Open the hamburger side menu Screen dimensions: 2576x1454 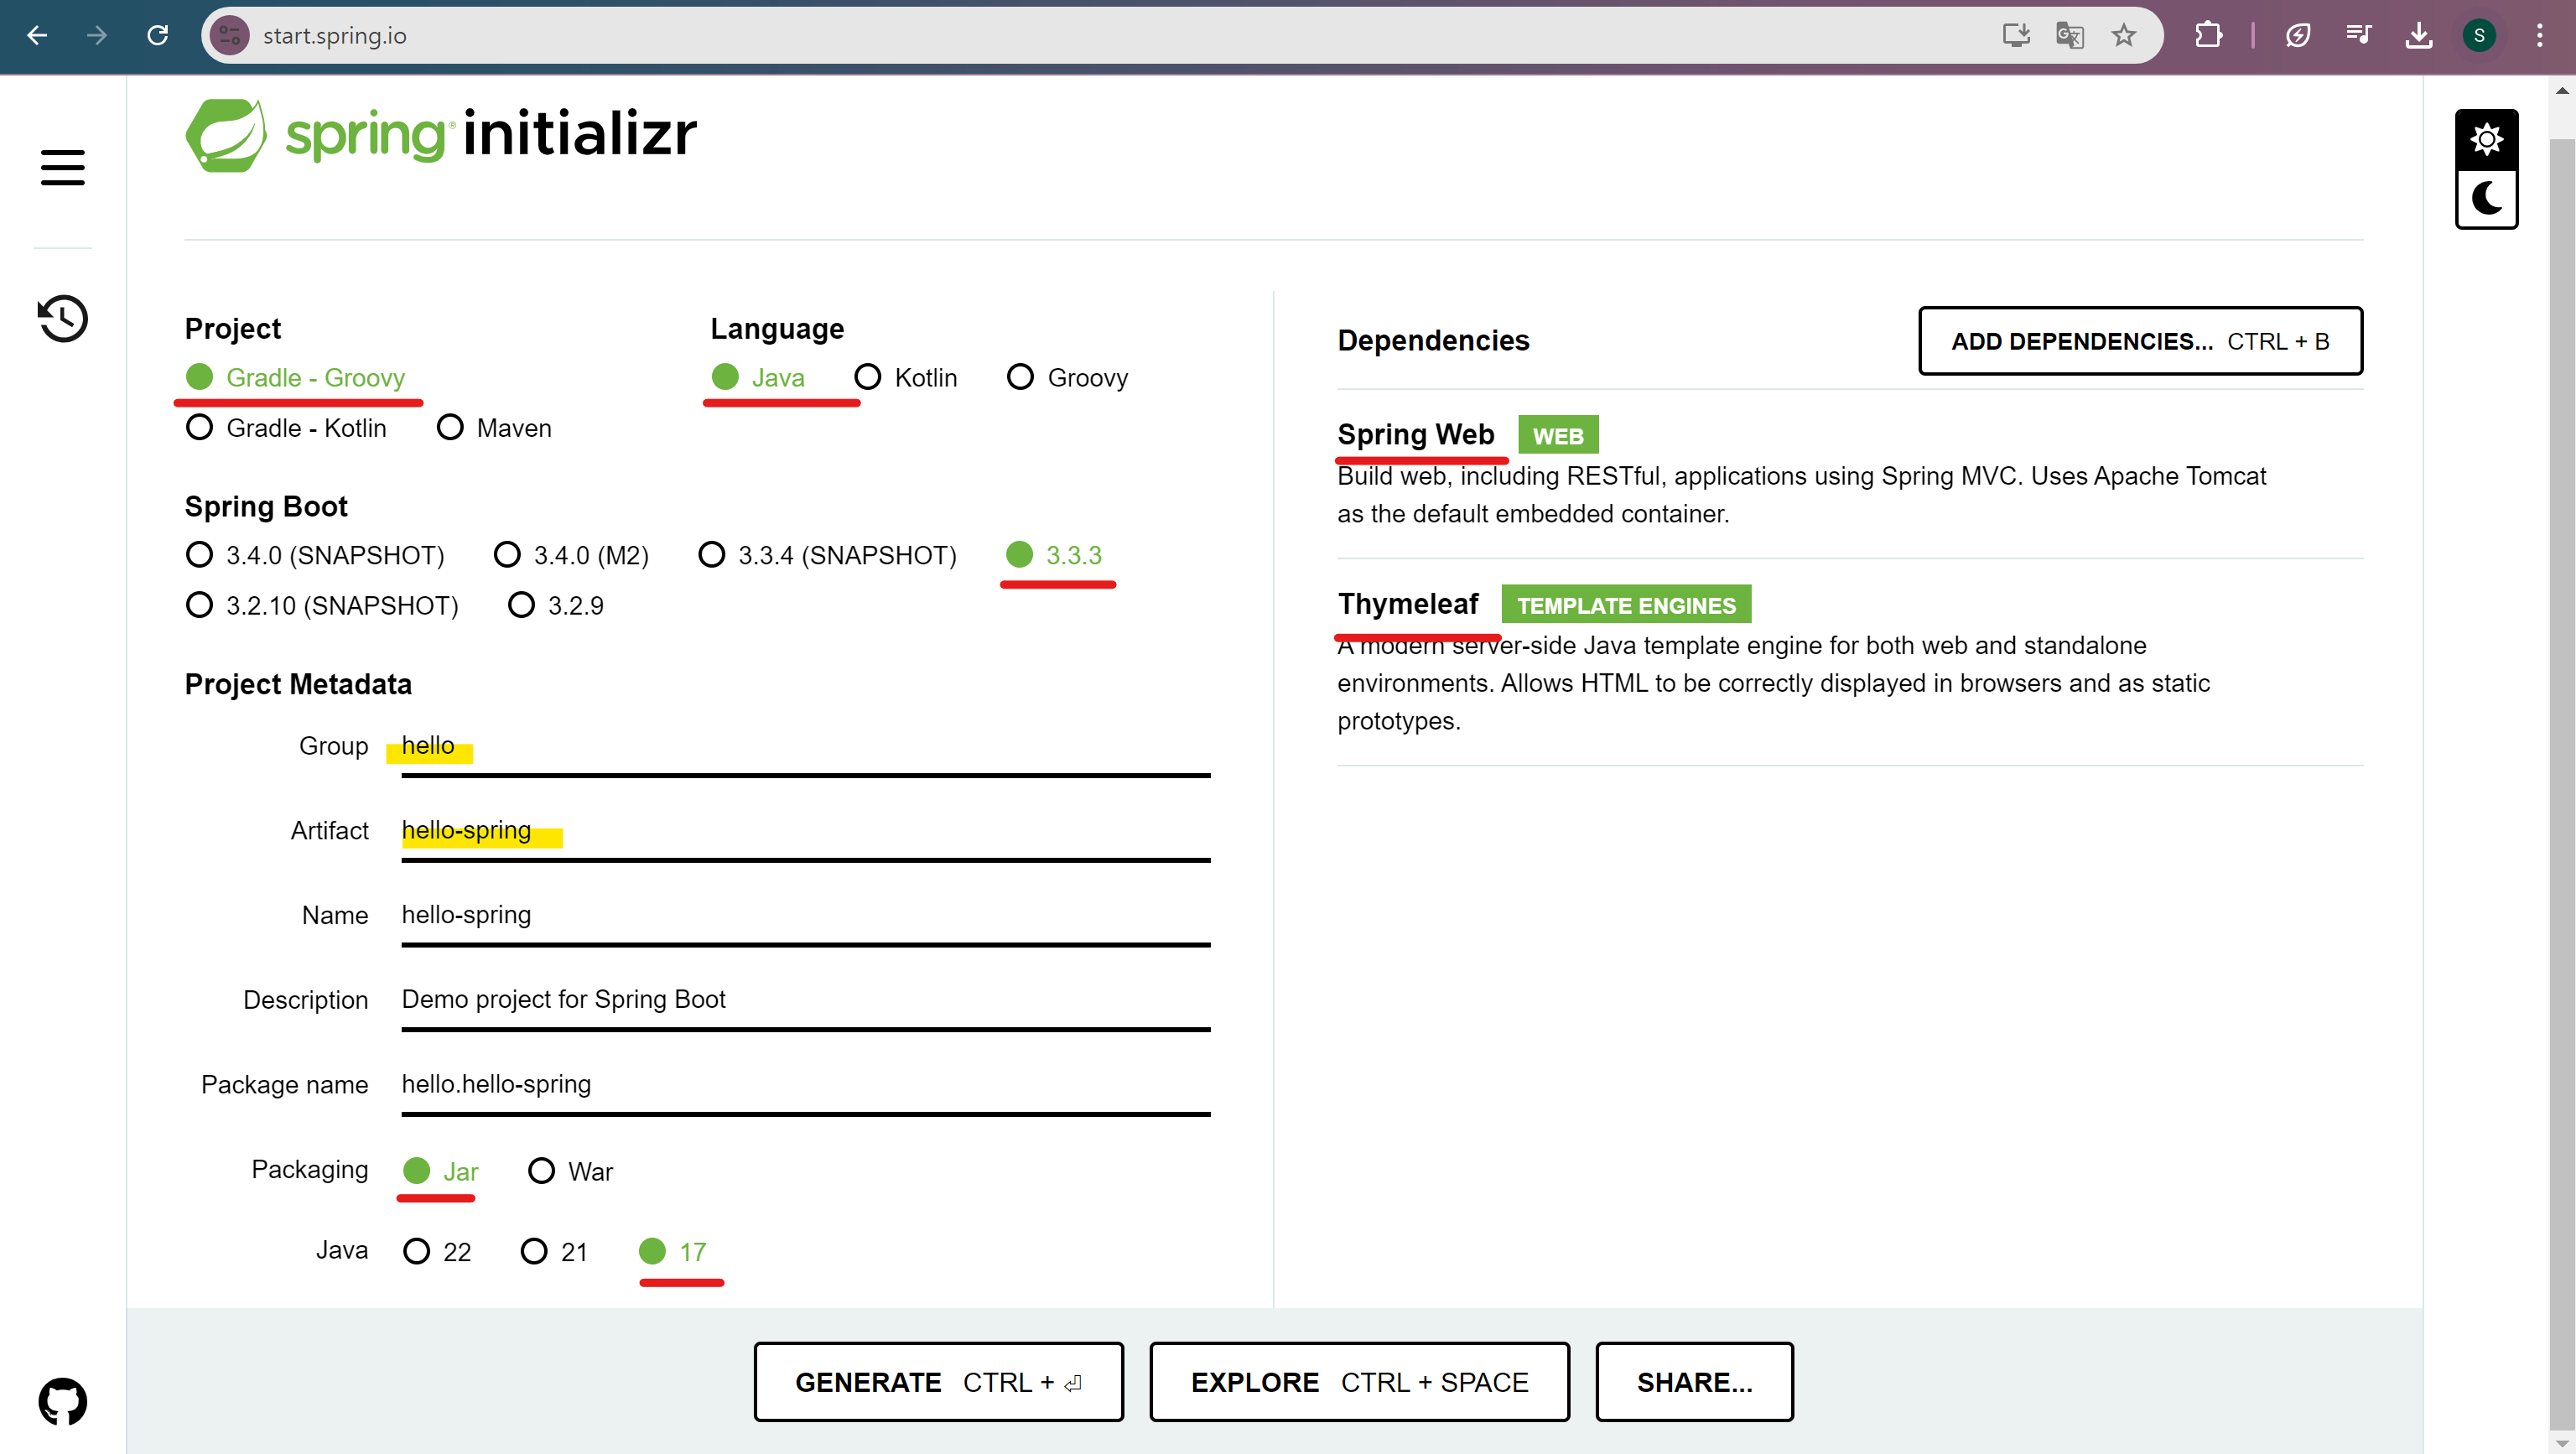tap(62, 167)
